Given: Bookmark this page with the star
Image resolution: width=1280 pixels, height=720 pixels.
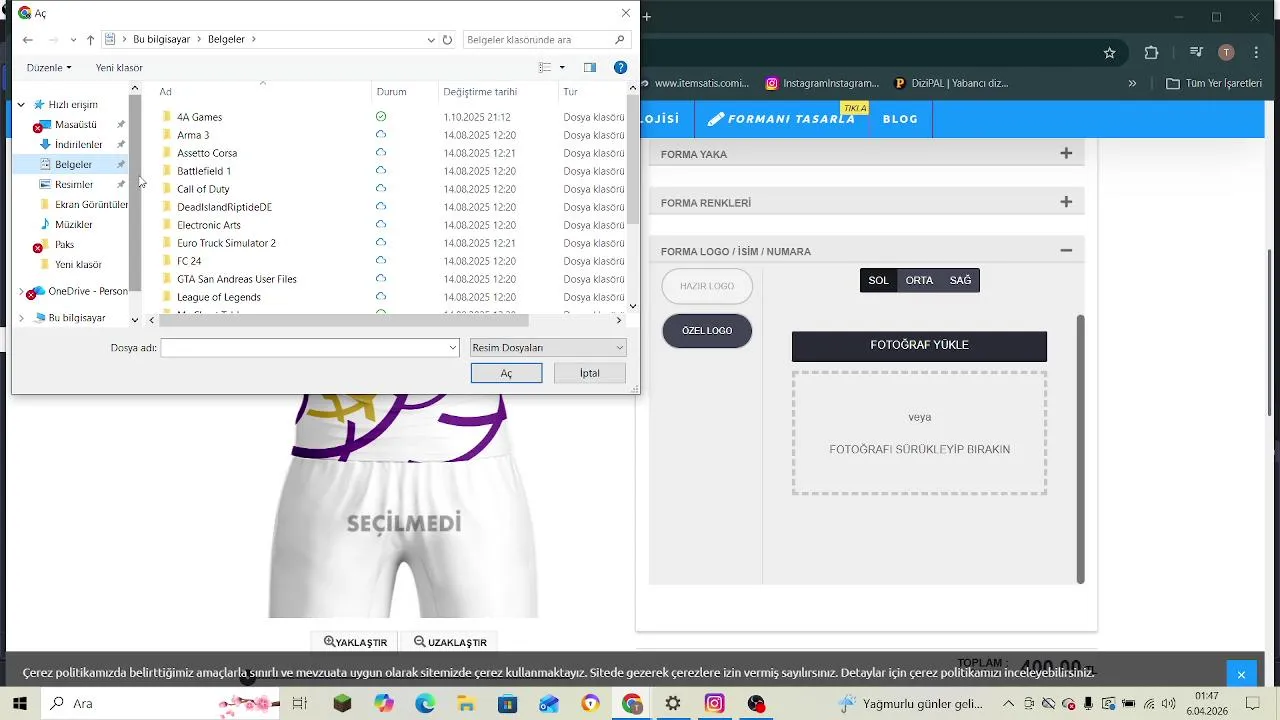Looking at the screenshot, I should [1109, 53].
